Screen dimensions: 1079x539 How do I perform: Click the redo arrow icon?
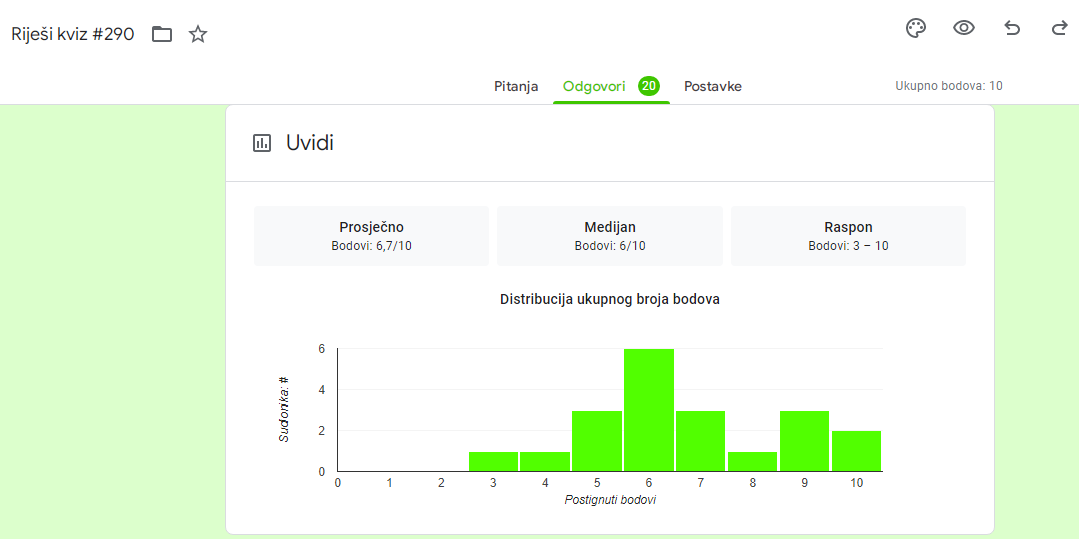coord(1059,28)
